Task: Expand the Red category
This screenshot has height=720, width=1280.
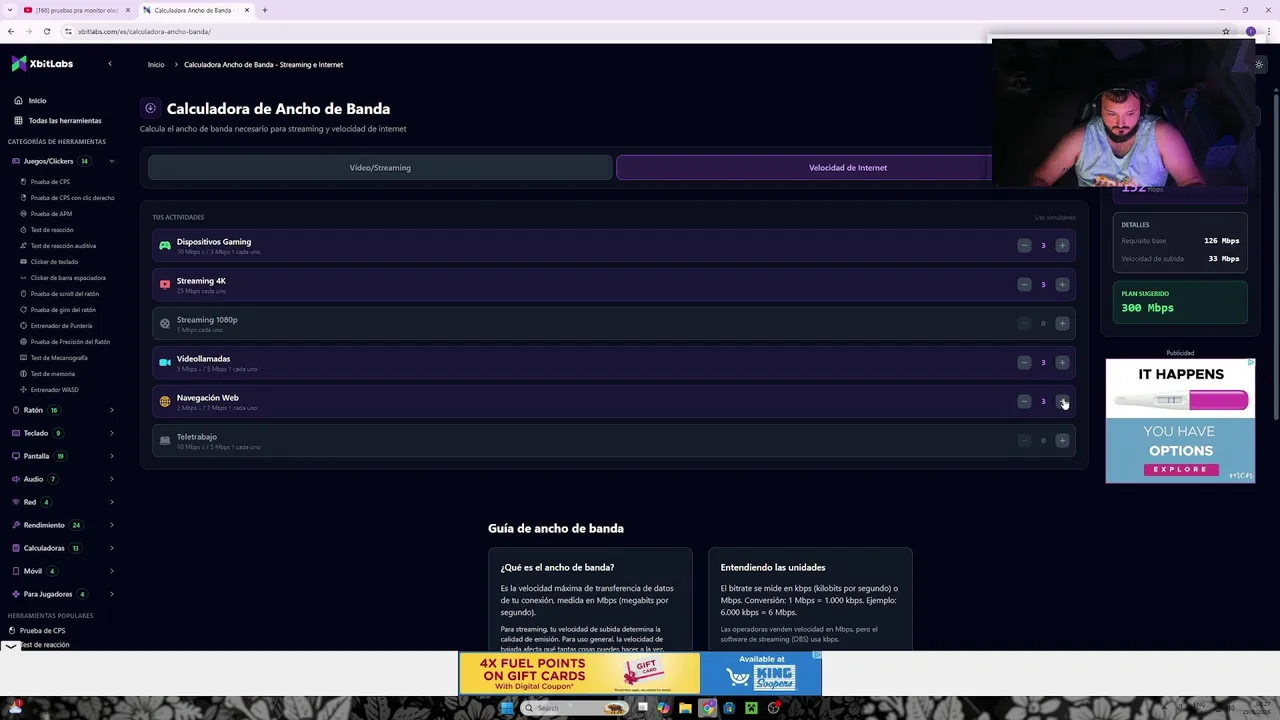Action: [62, 502]
